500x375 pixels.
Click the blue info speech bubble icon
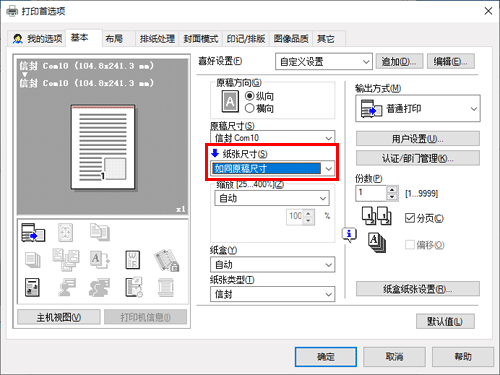(349, 234)
